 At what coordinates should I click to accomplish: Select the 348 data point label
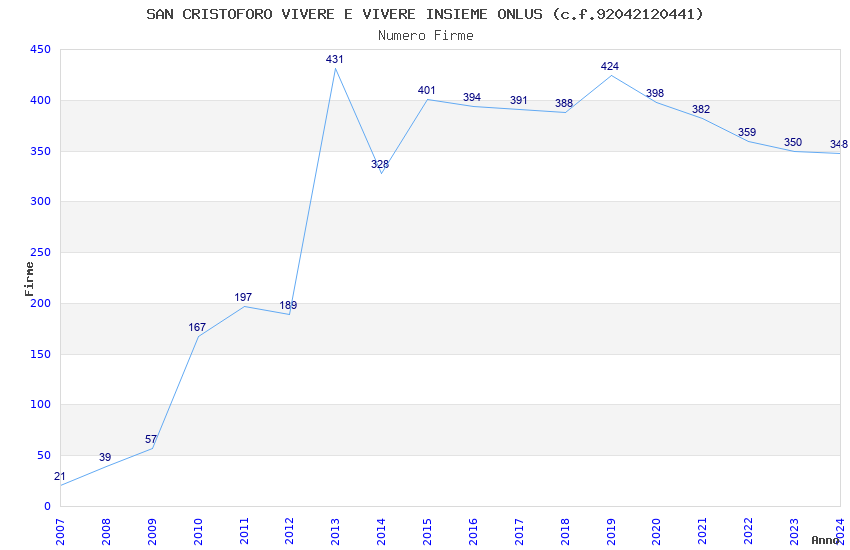839,144
